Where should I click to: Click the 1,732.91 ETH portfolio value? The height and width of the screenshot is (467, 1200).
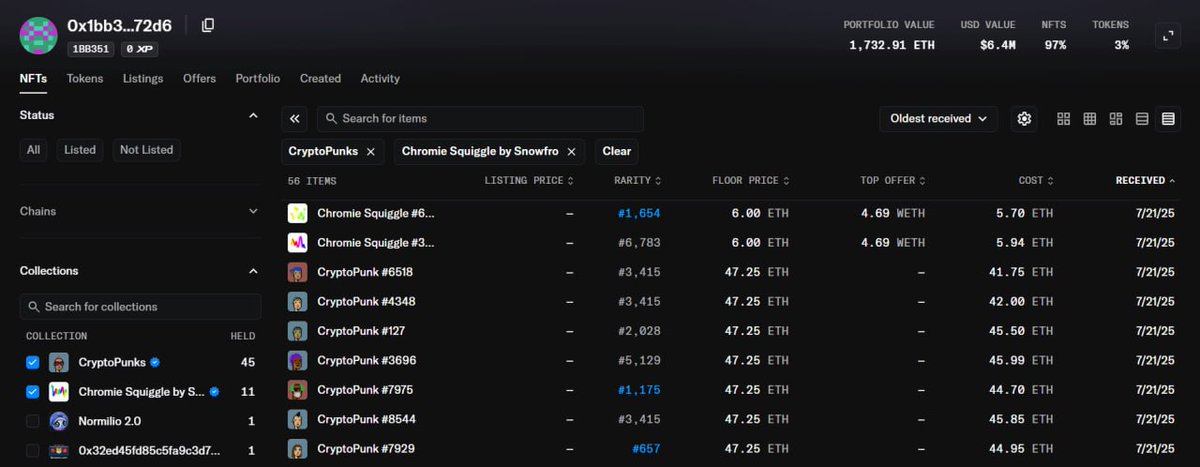892,45
